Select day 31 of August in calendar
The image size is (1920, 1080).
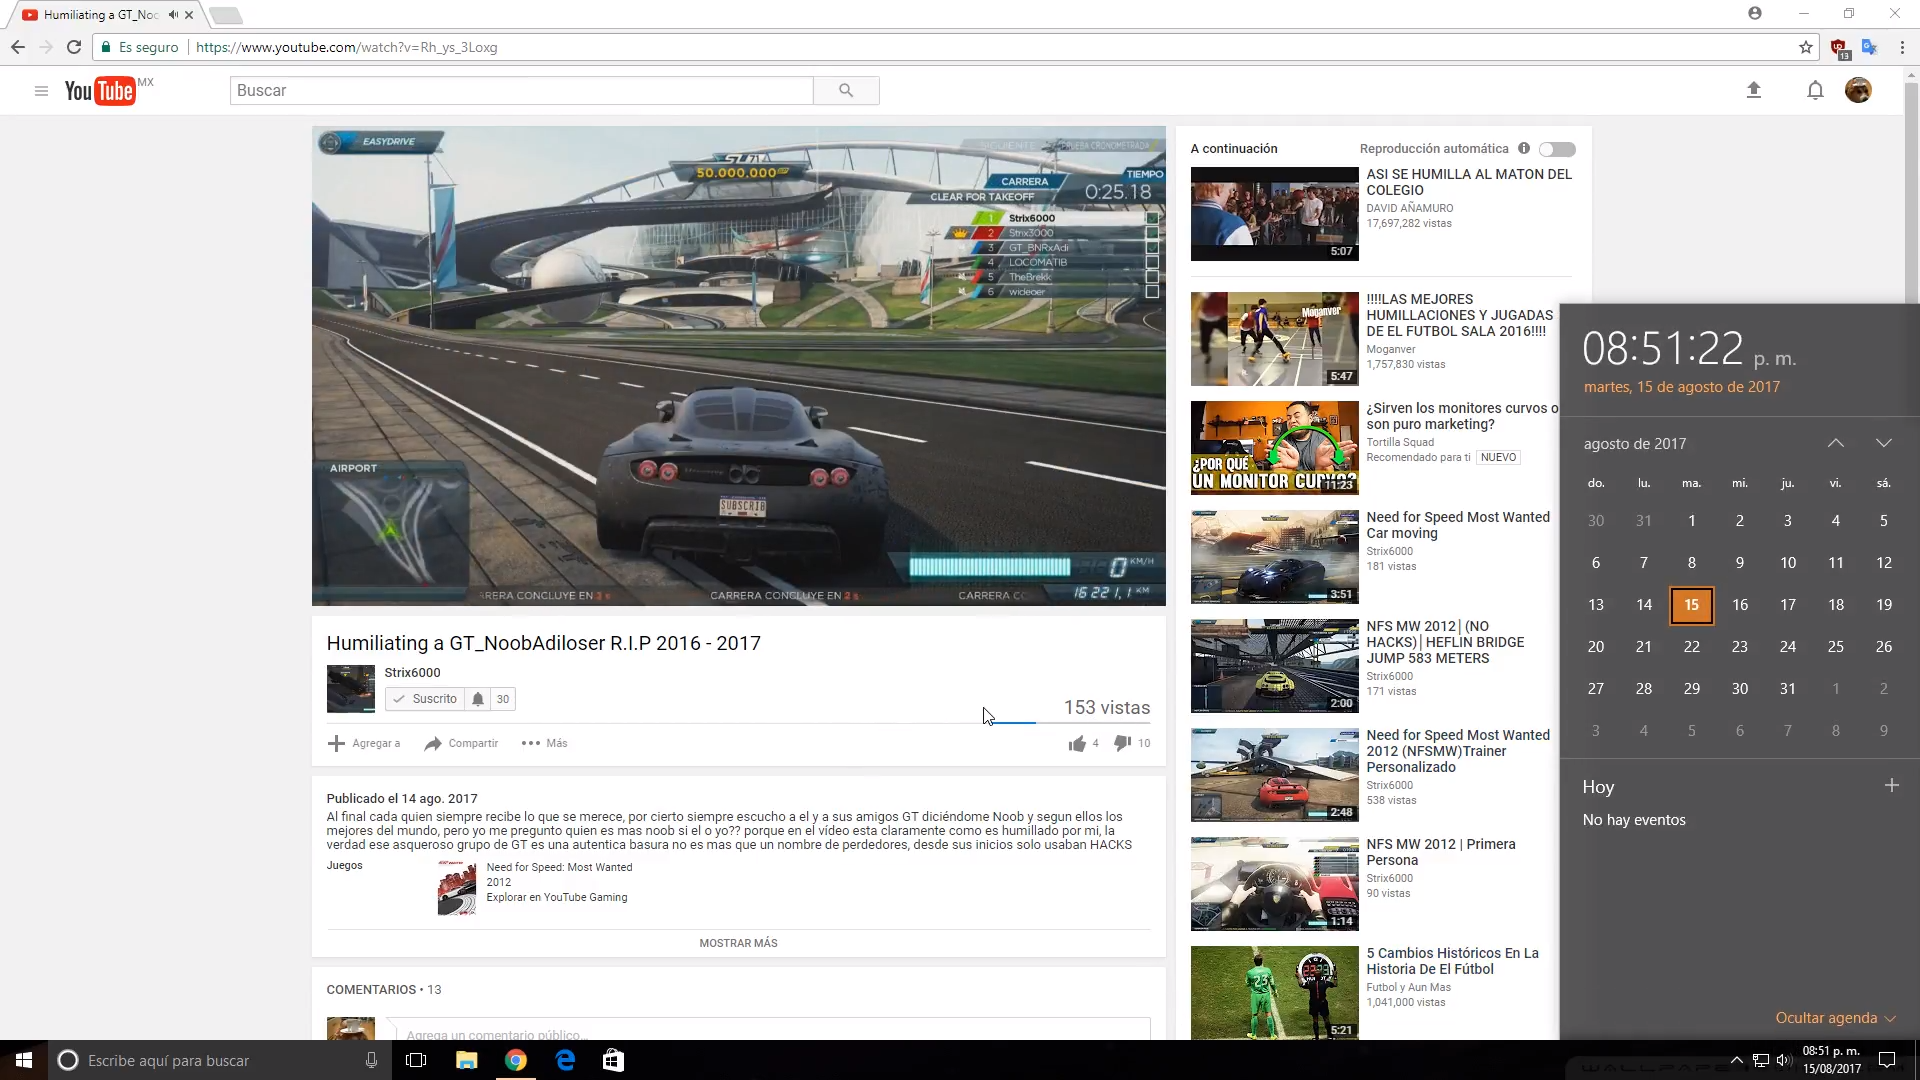pyautogui.click(x=1788, y=689)
